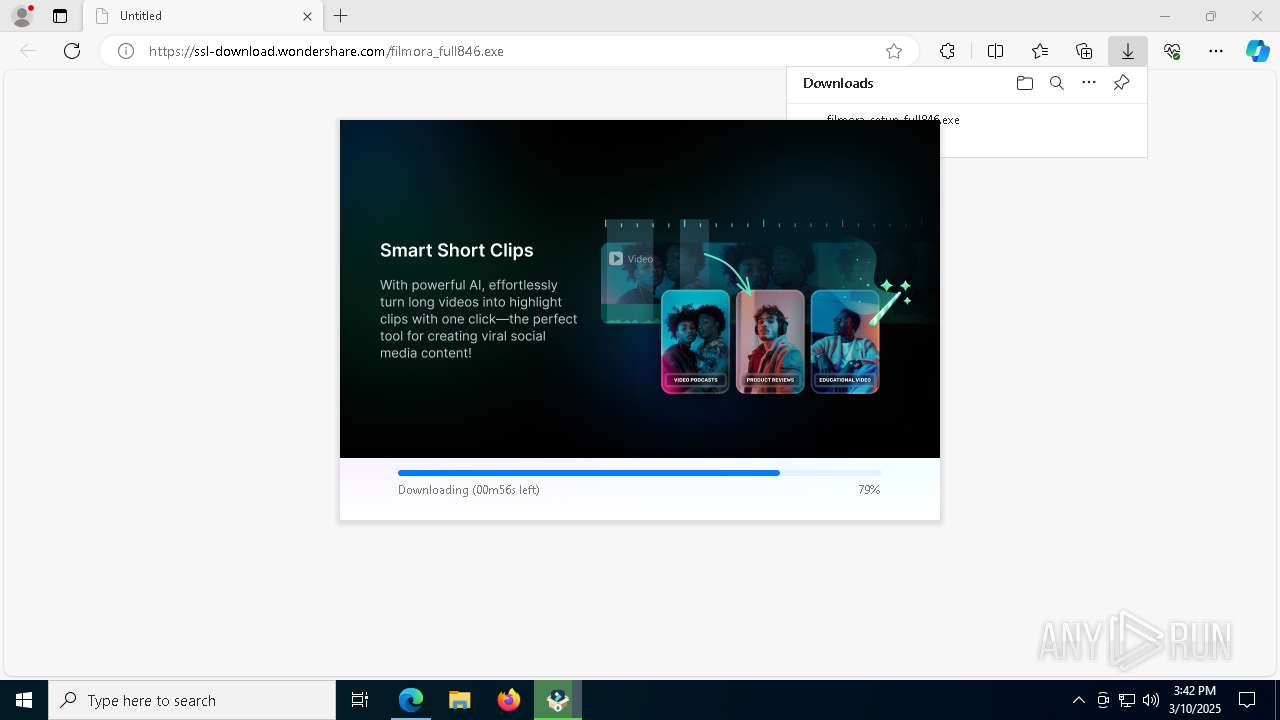The height and width of the screenshot is (720, 1280).
Task: Open the Favorites list icon
Action: (x=1040, y=51)
